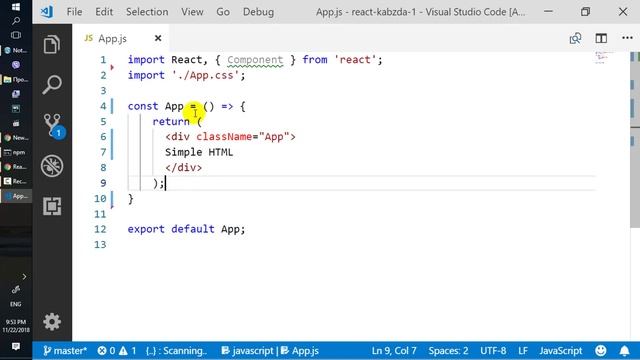The image size is (640, 360).
Task: Split the editor with split icon
Action: tap(601, 38)
